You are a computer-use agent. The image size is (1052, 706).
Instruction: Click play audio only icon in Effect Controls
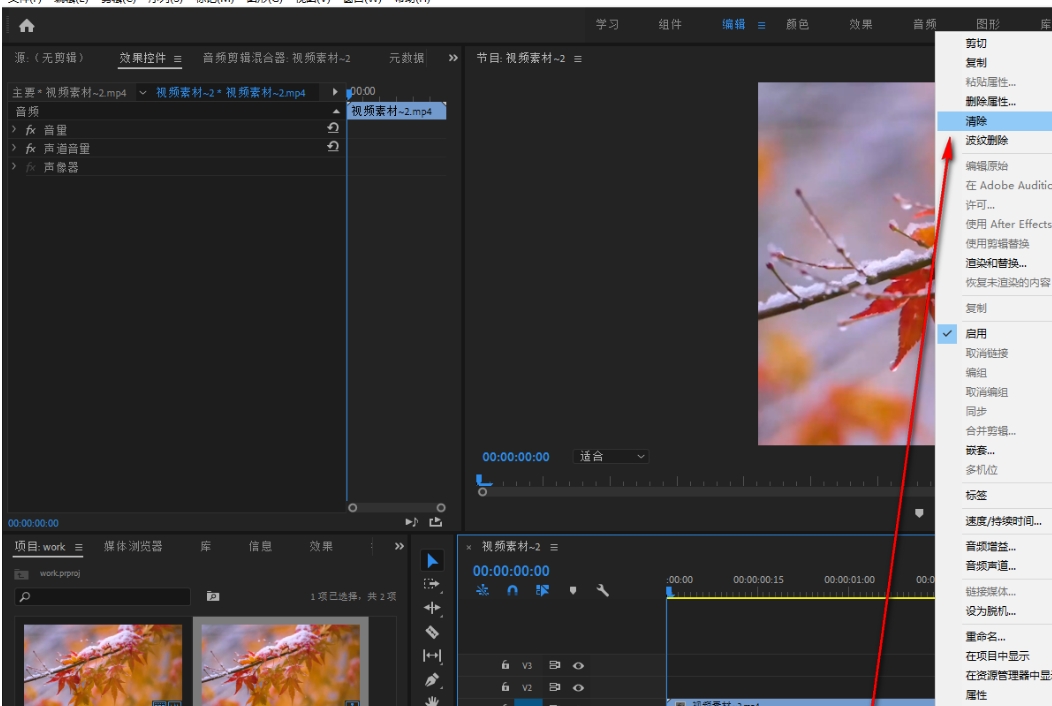pyautogui.click(x=411, y=521)
